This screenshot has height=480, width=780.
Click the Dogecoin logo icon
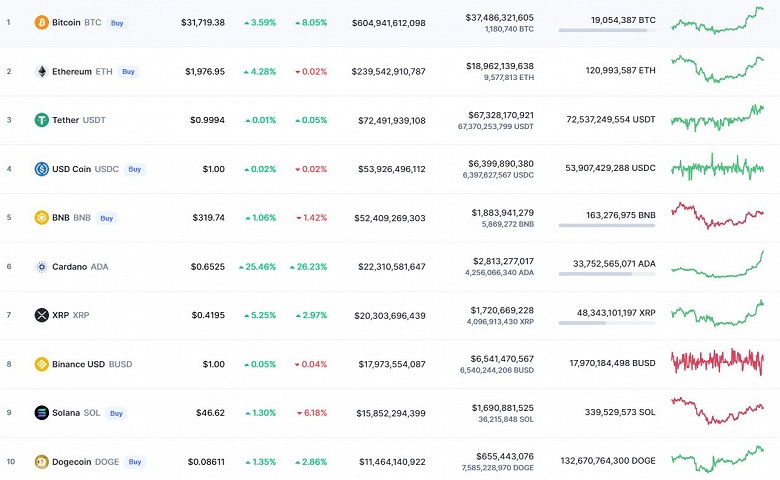[41, 461]
